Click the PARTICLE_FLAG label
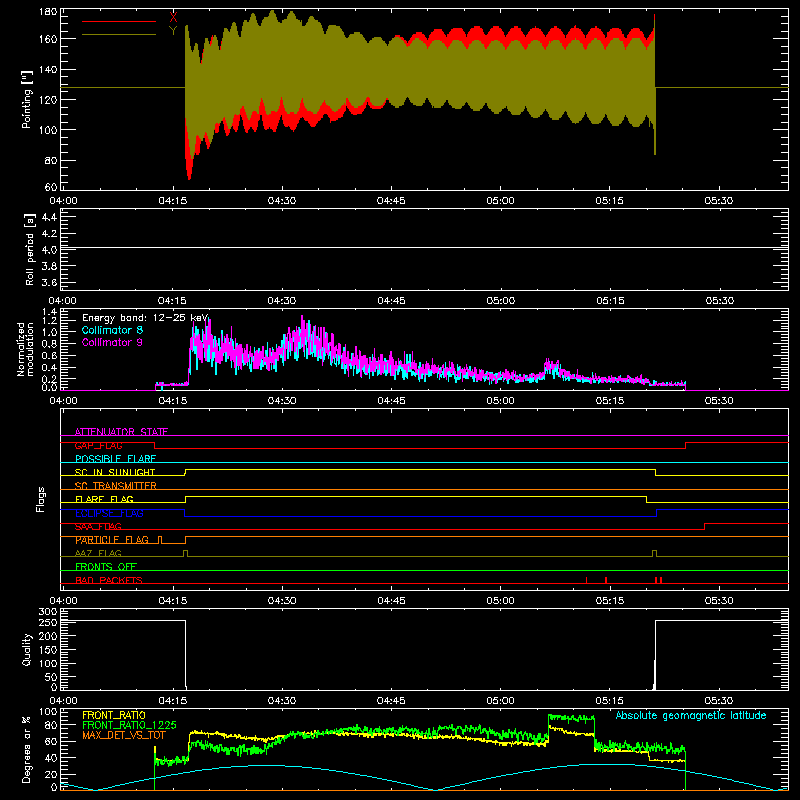The image size is (800, 800). pyautogui.click(x=112, y=540)
